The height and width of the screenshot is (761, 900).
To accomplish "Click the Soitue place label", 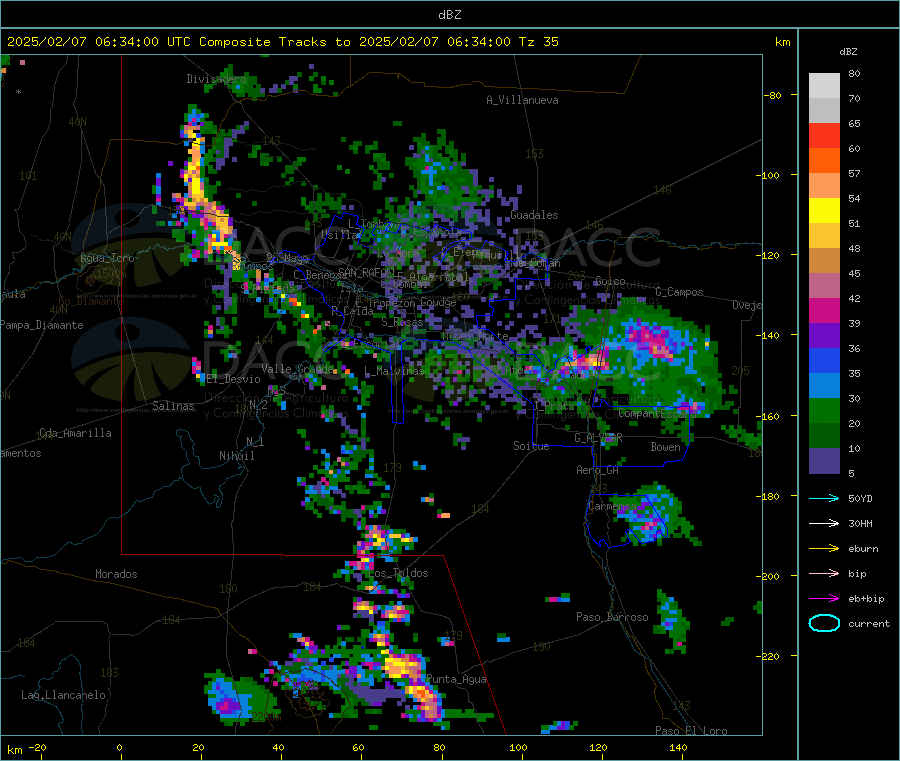I will pyautogui.click(x=531, y=446).
